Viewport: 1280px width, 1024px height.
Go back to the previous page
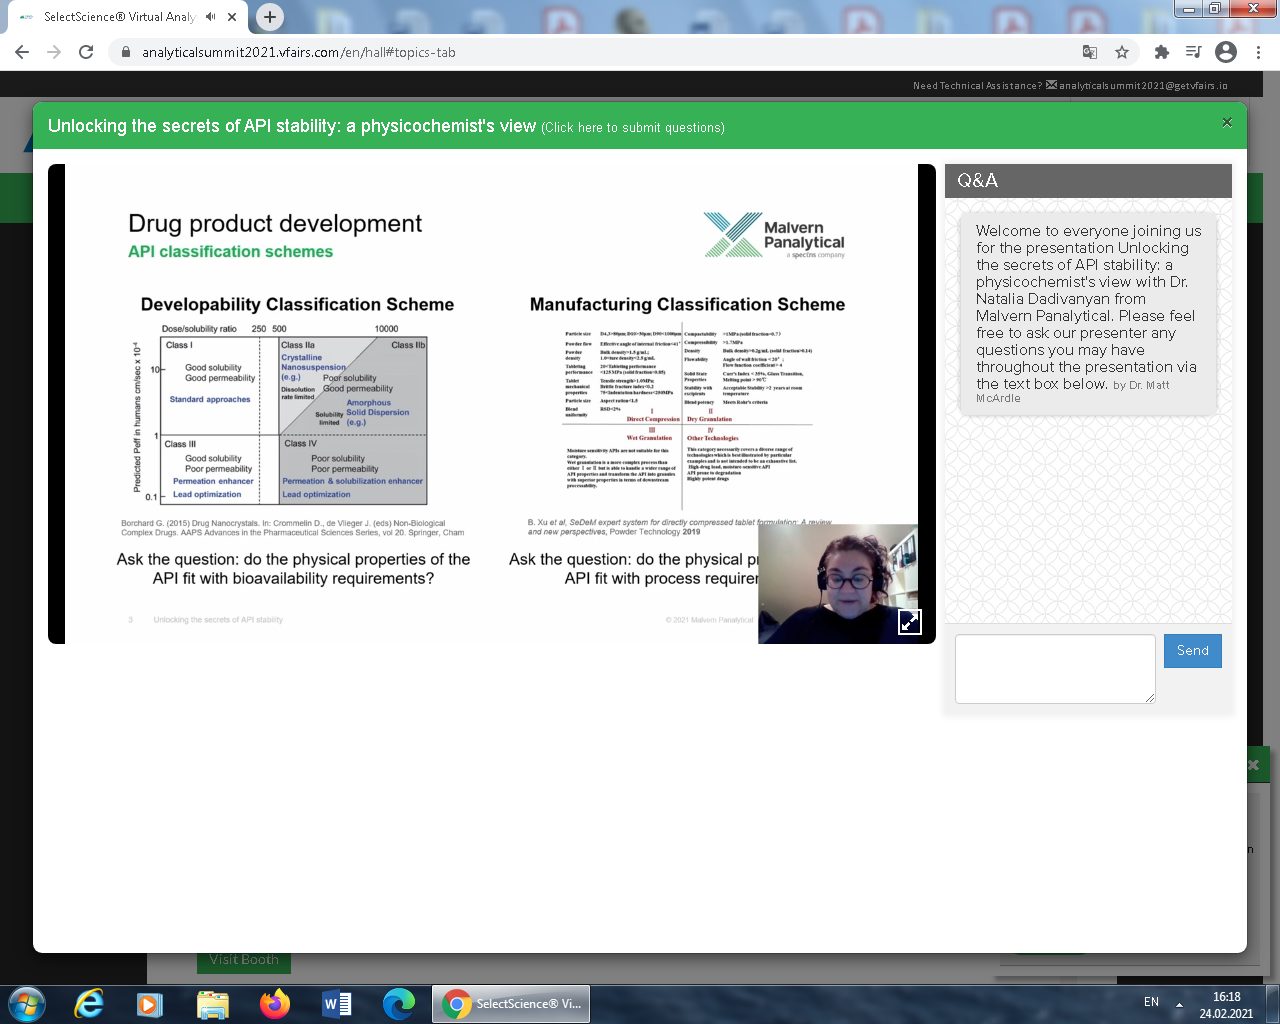(22, 52)
